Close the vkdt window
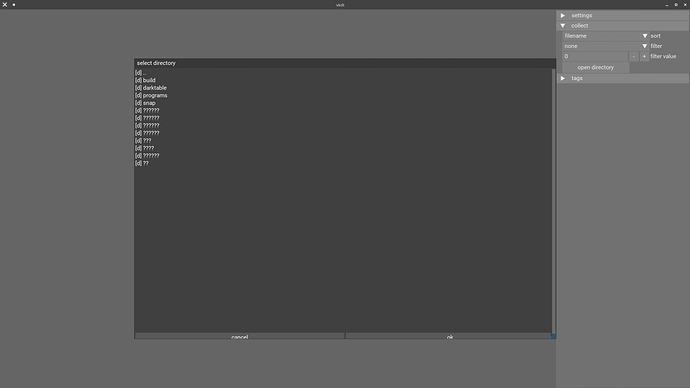 click(685, 5)
